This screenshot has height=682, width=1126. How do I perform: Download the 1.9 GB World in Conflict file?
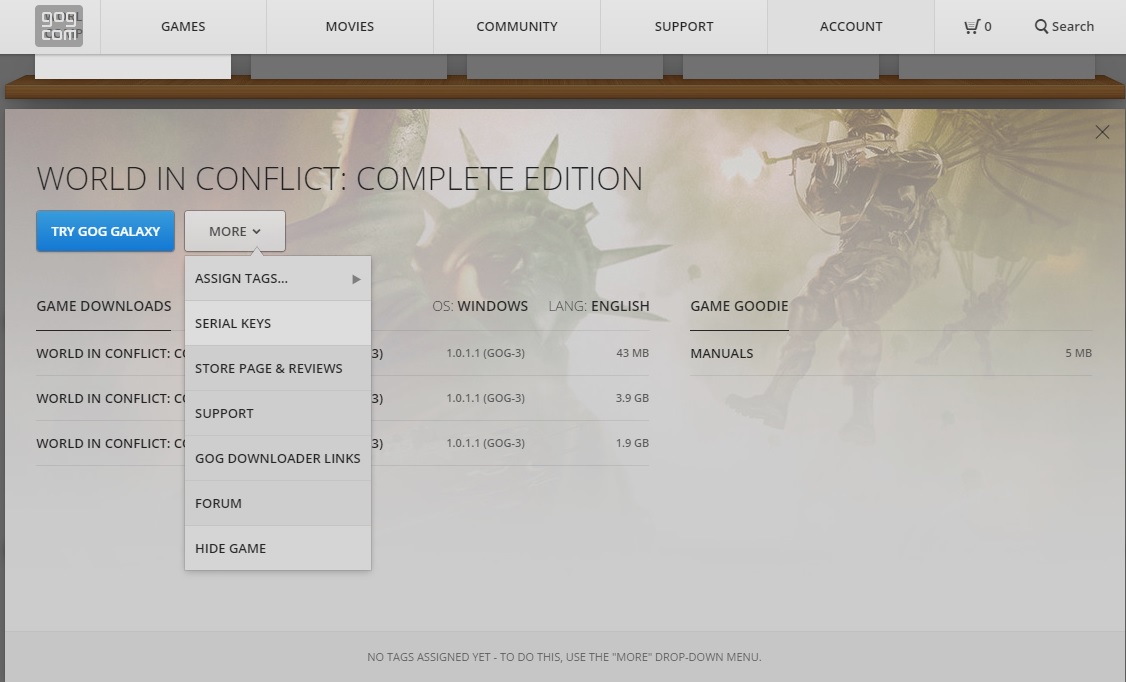343,443
